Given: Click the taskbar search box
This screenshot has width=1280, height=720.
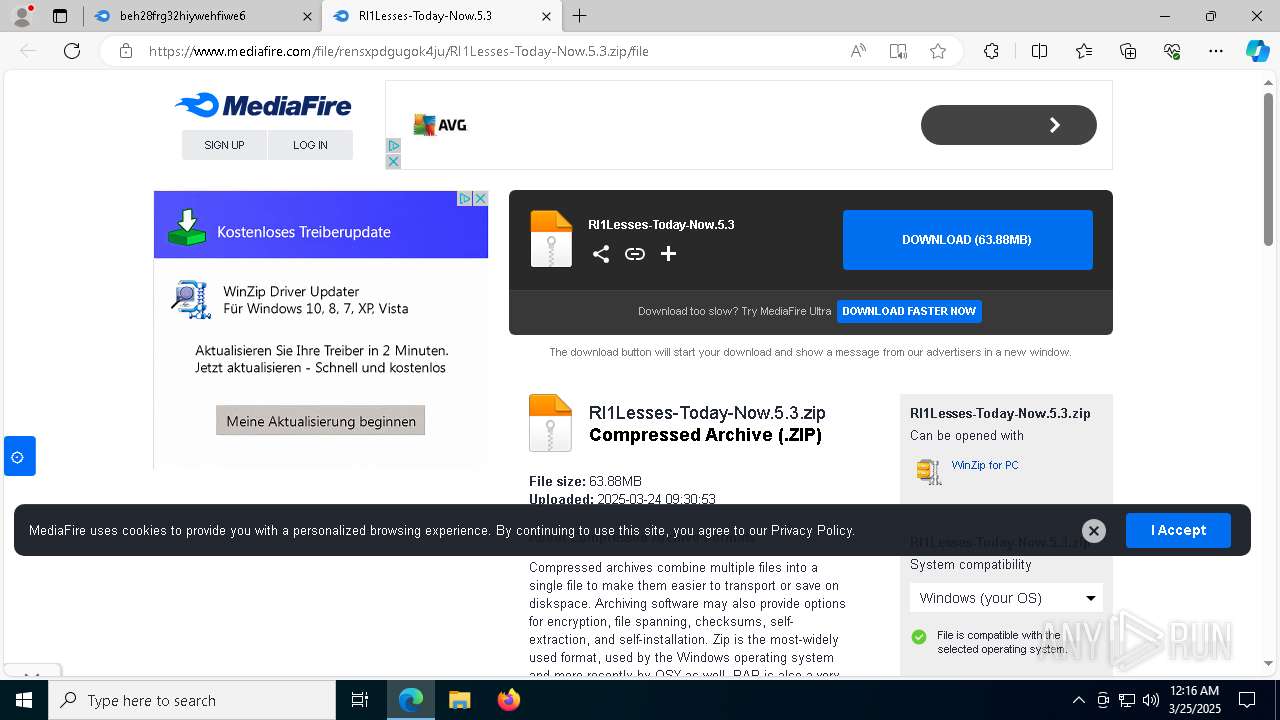Looking at the screenshot, I should pos(192,700).
